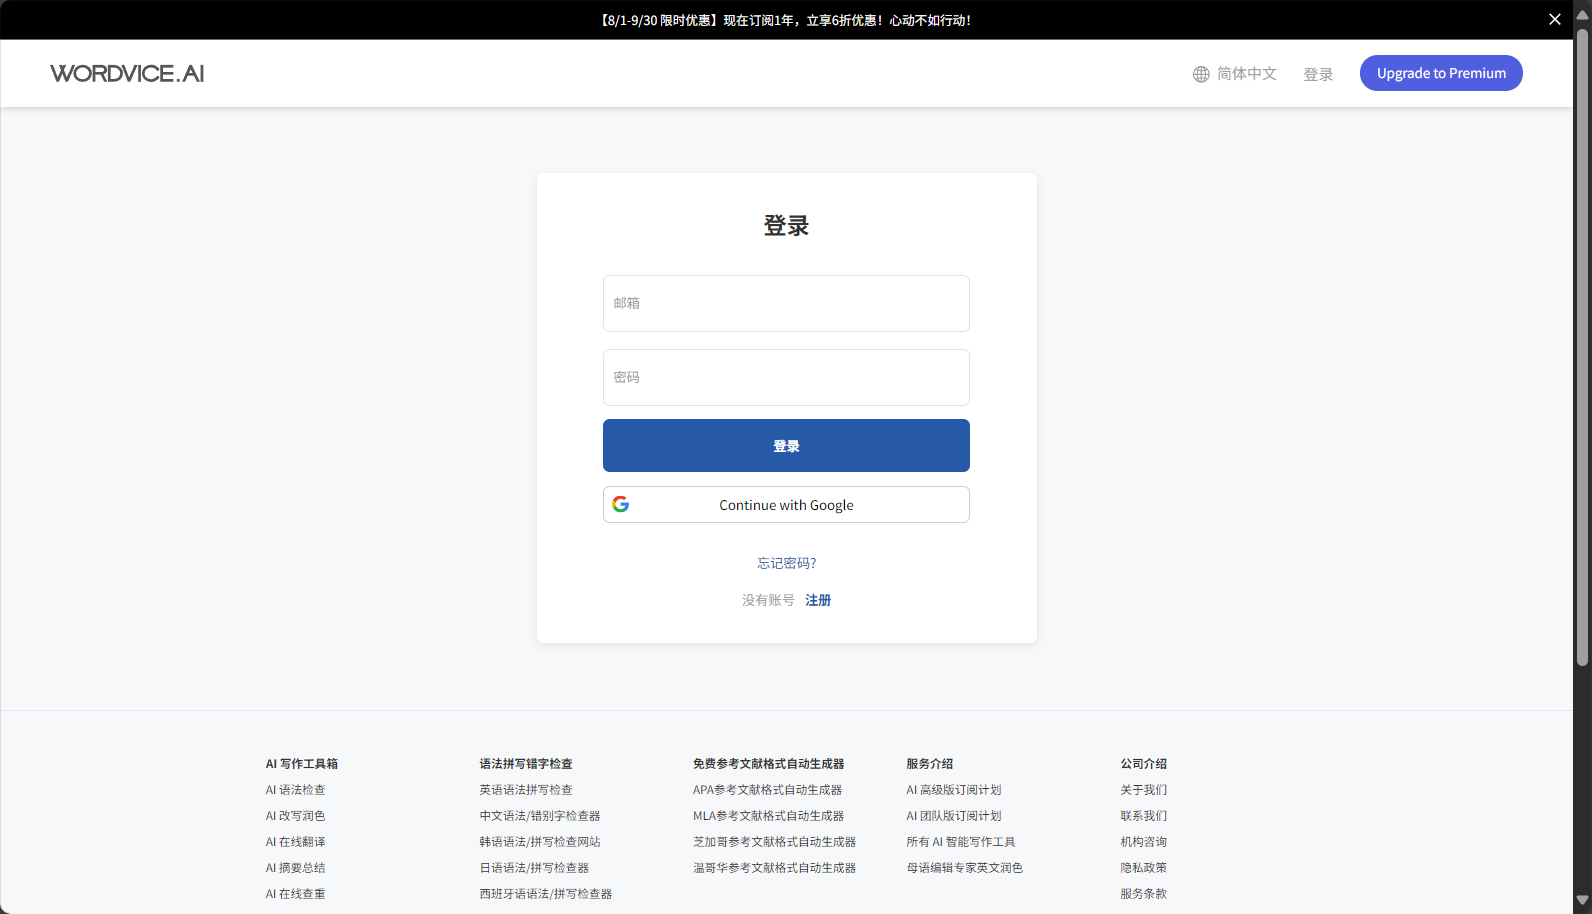Open AI 摘要总结 footer link

[x=295, y=868]
